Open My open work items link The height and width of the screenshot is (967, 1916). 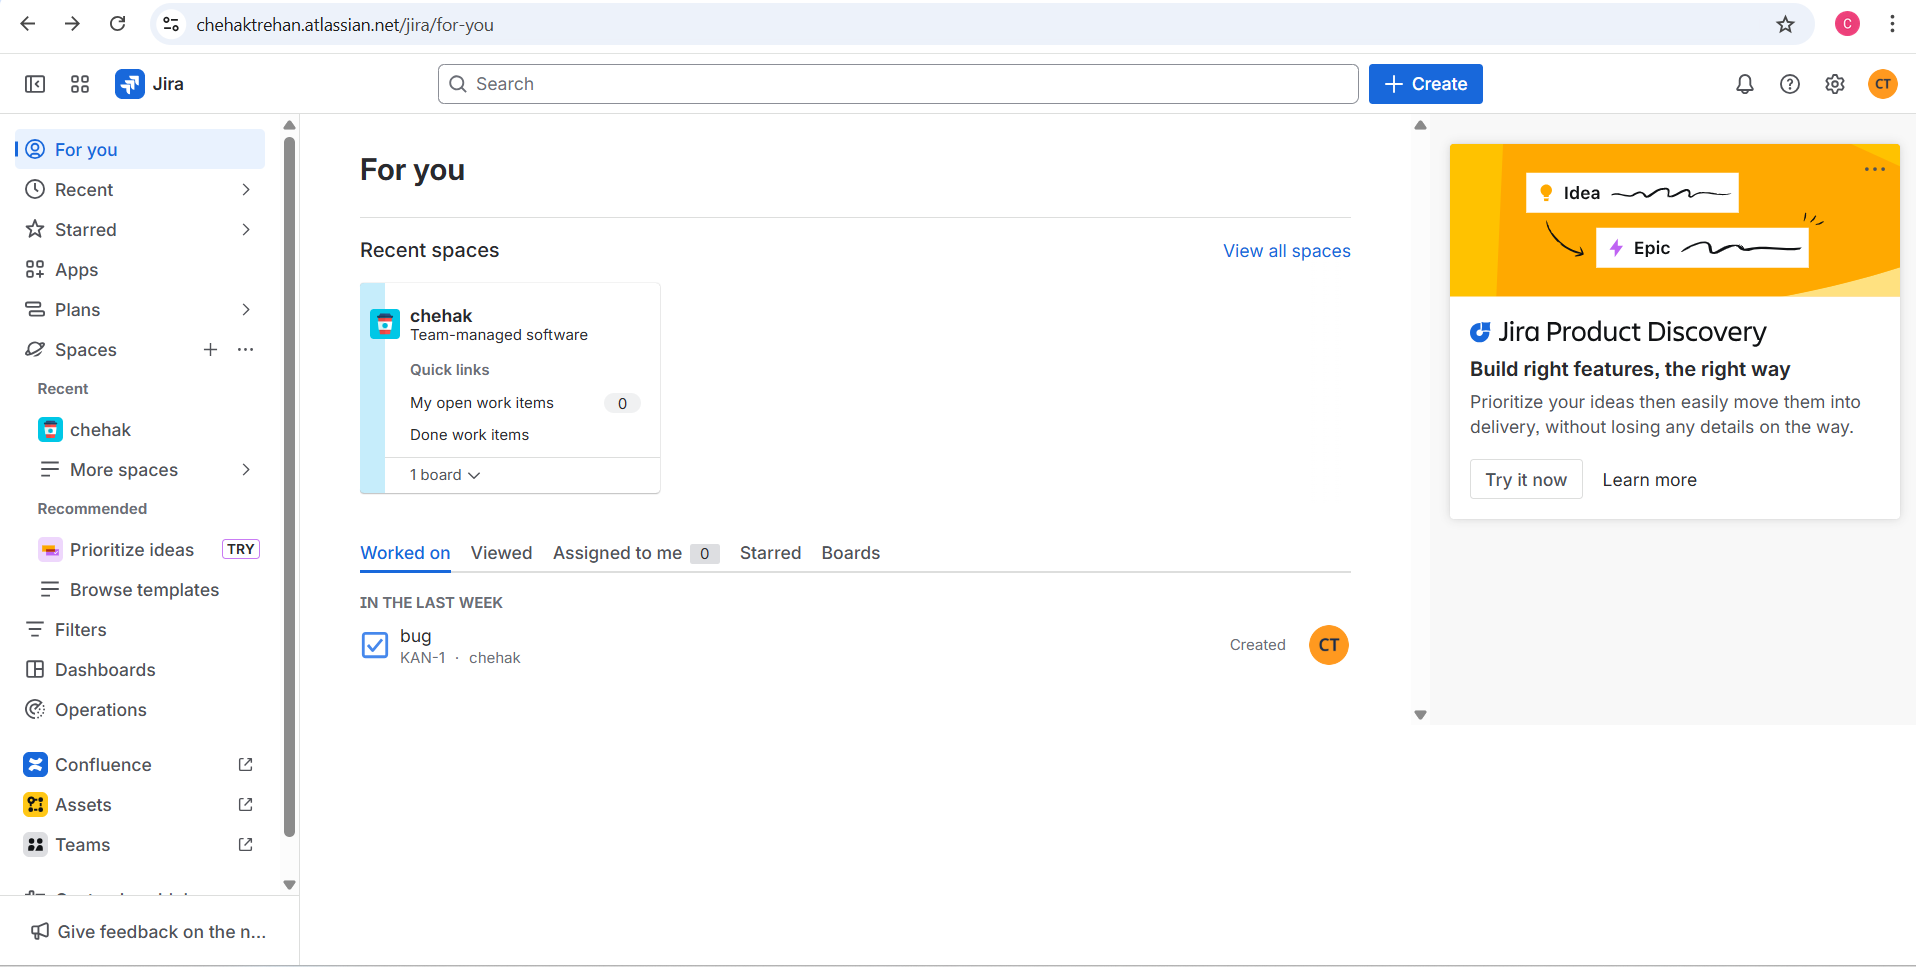pos(482,403)
